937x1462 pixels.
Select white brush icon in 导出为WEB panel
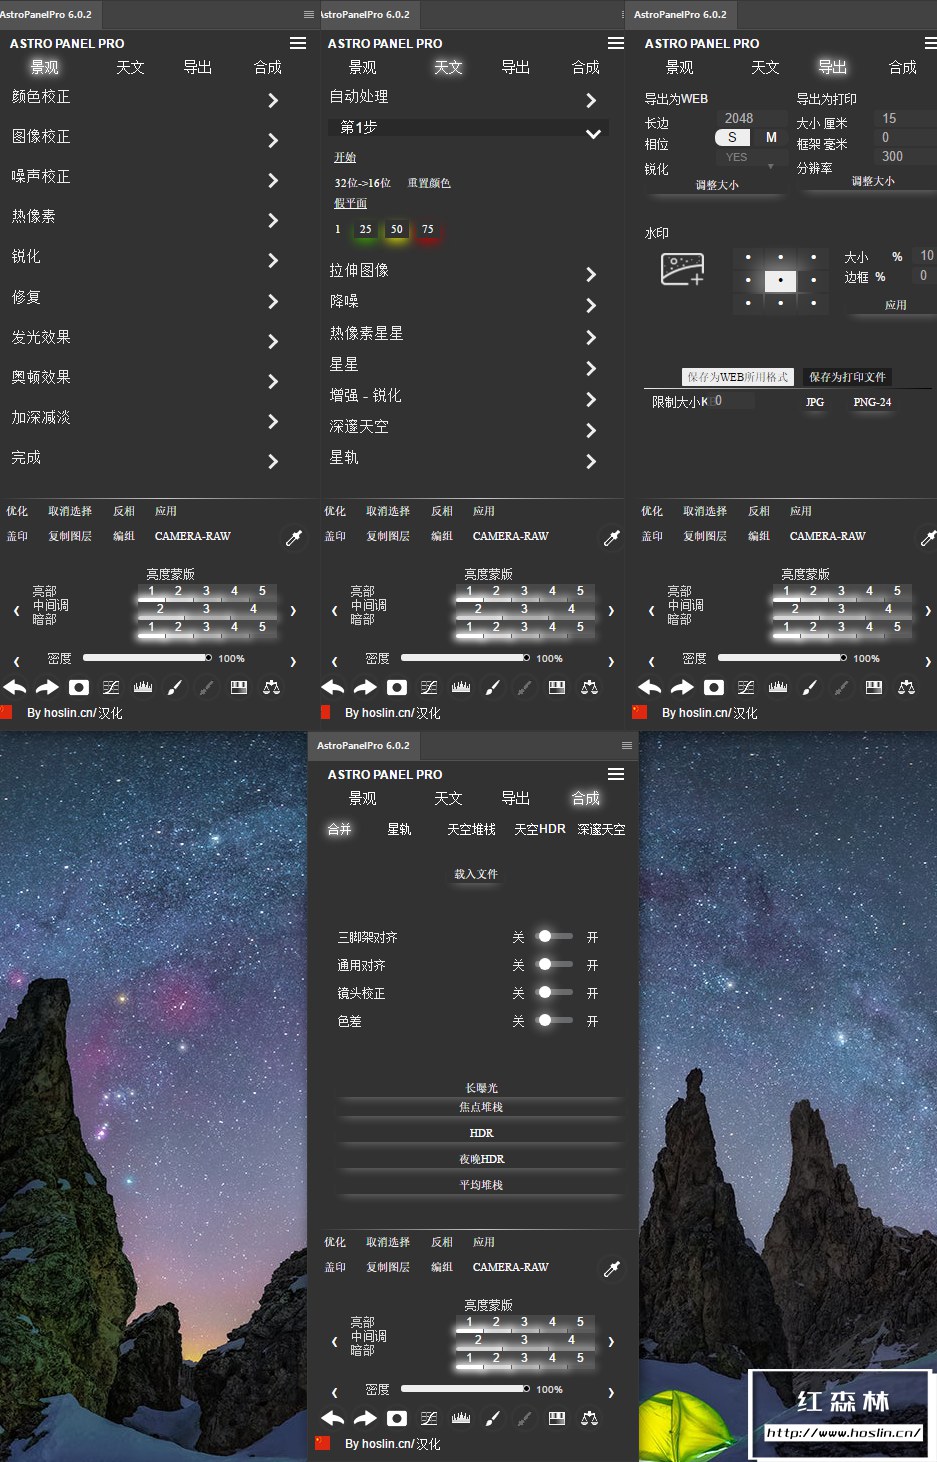point(809,687)
